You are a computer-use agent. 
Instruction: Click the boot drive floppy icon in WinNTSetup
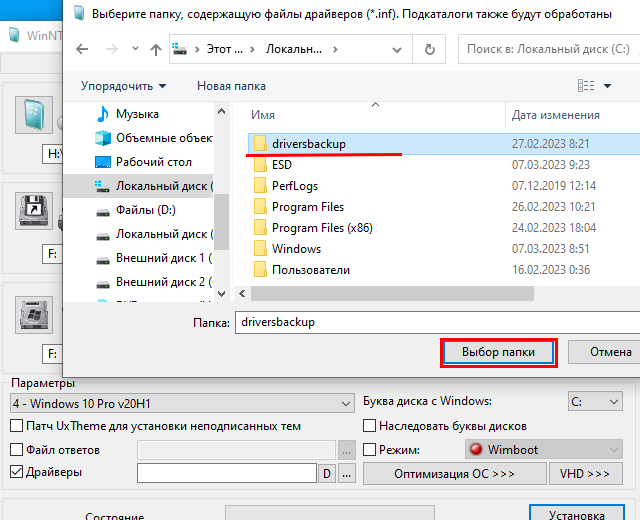click(34, 211)
